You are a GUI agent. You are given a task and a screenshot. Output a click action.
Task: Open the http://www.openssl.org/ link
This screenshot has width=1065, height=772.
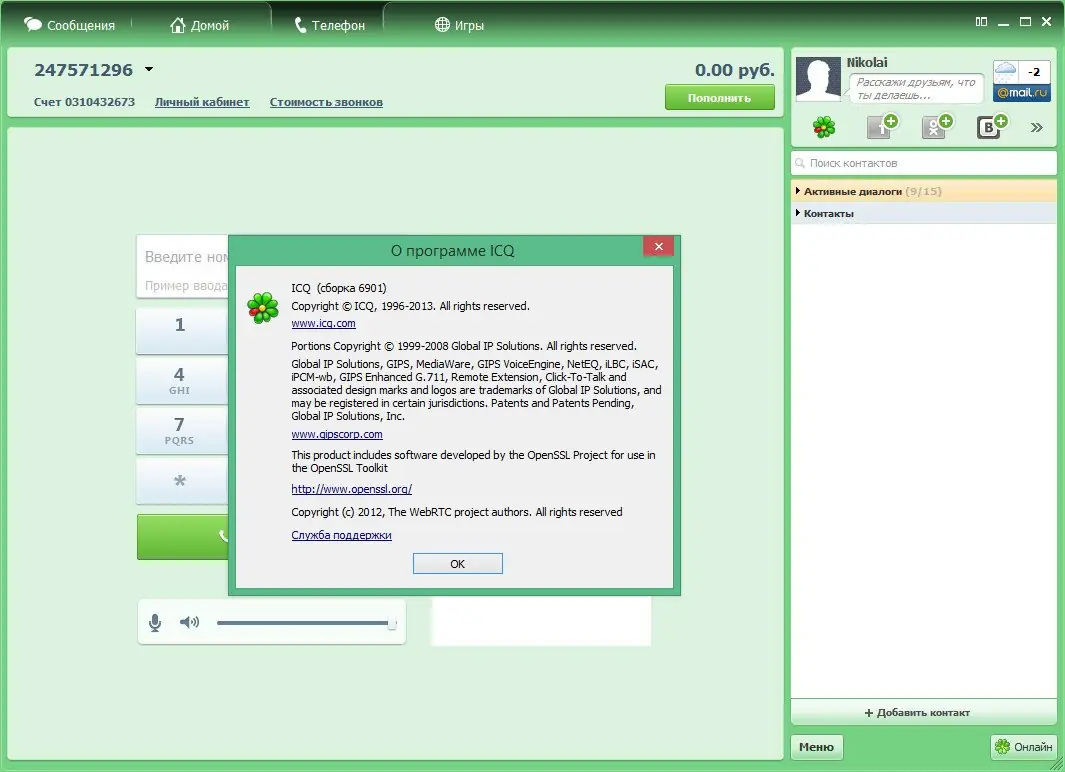tap(352, 489)
